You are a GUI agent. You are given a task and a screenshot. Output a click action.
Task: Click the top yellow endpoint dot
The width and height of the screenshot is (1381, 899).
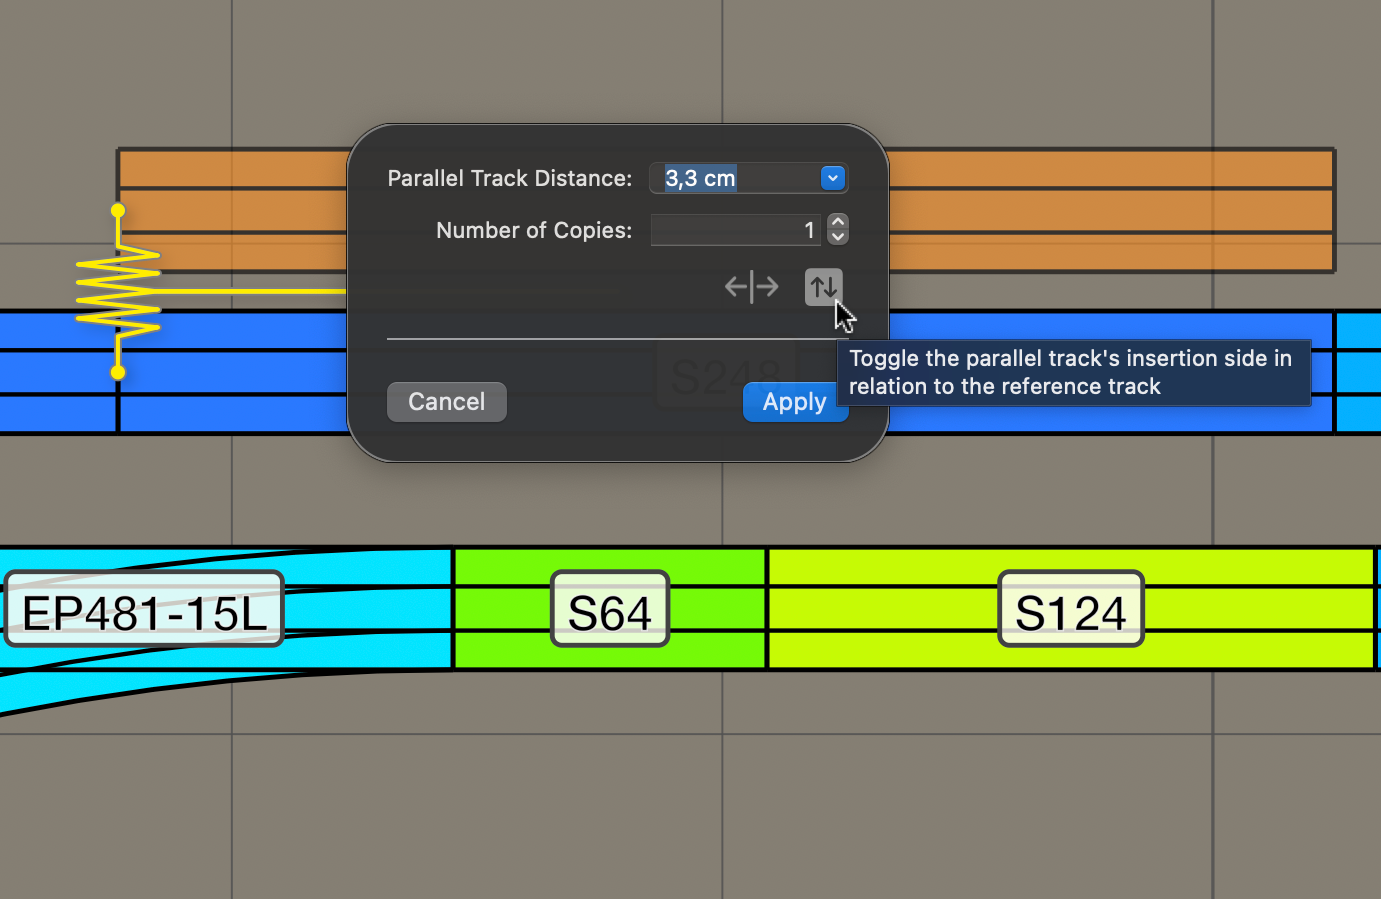pyautogui.click(x=118, y=208)
